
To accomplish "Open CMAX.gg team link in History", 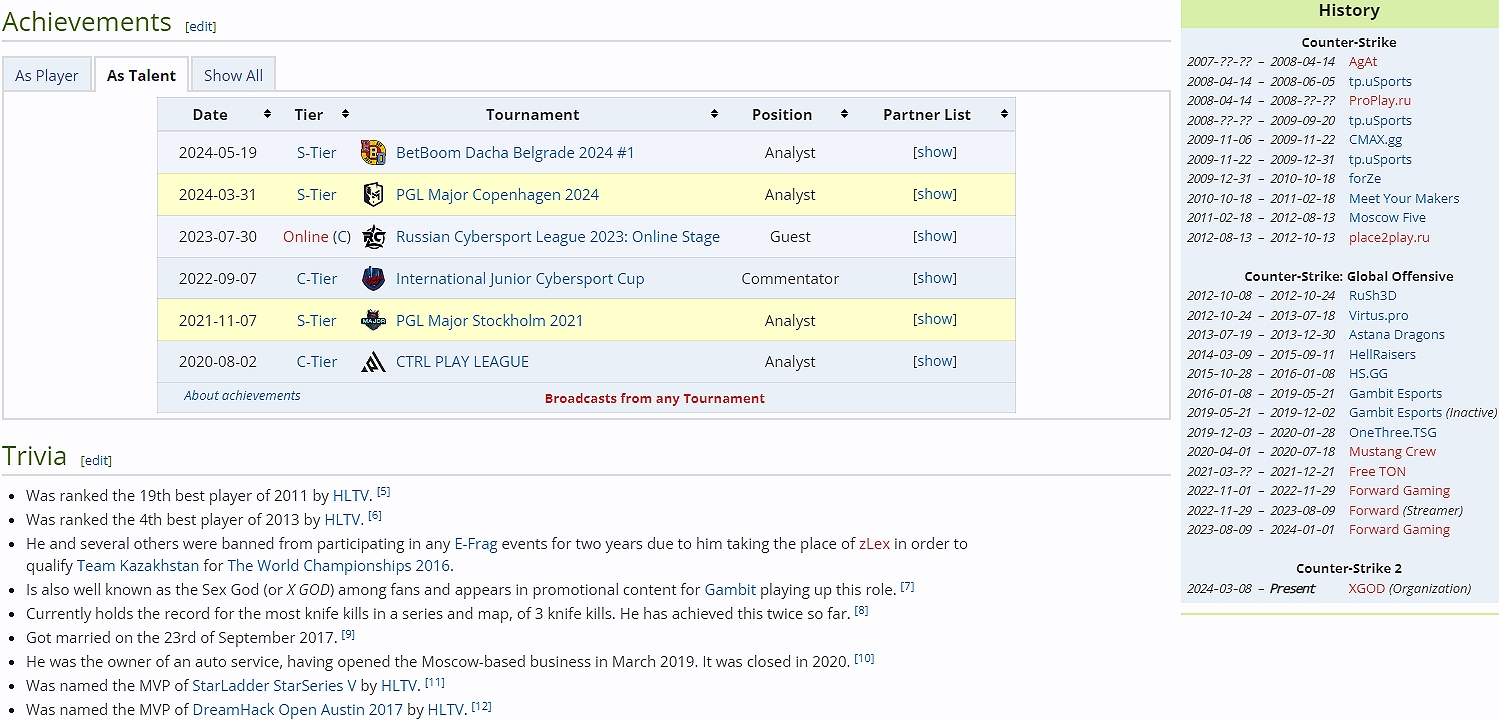I will tap(1376, 140).
